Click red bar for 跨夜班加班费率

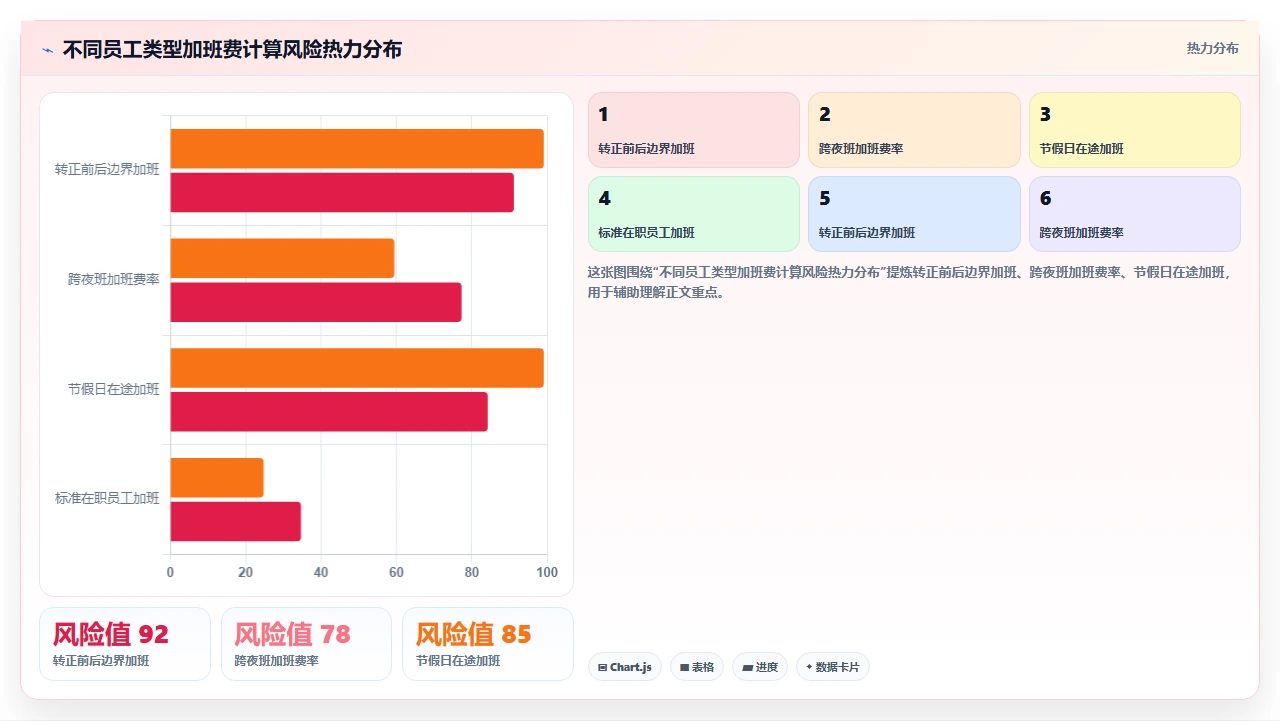(316, 302)
